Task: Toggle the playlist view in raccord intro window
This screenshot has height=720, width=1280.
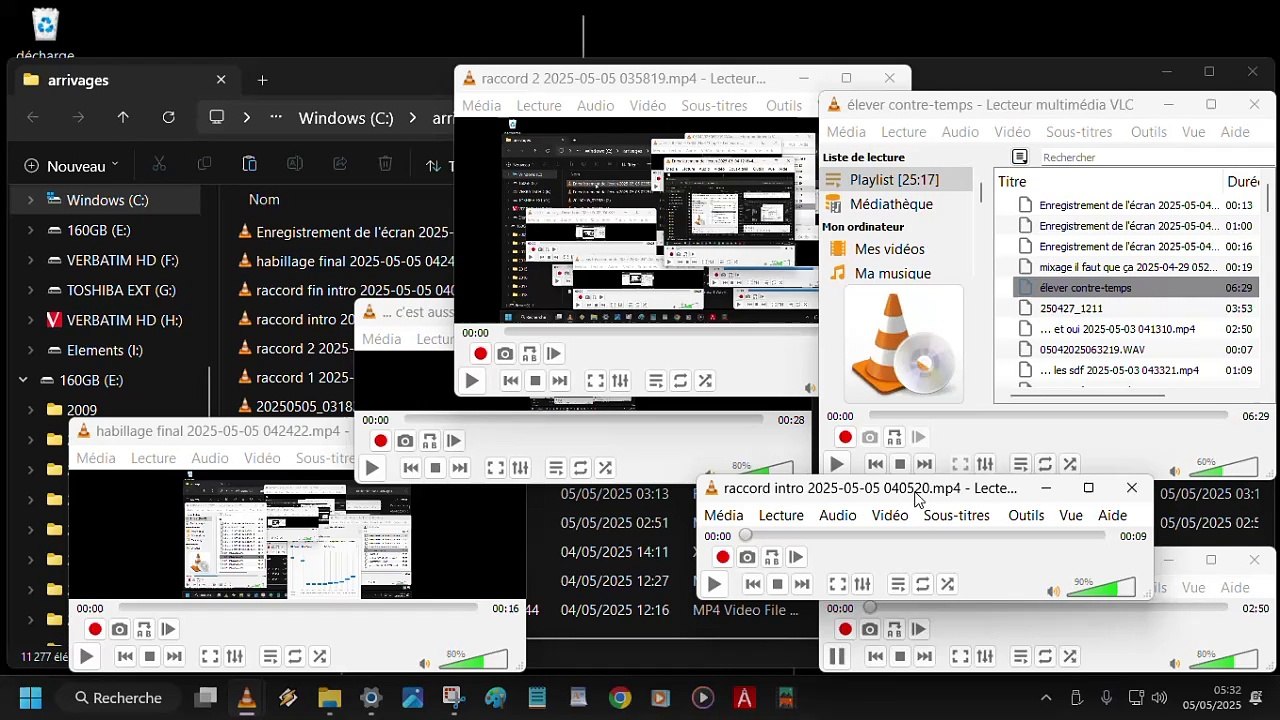Action: [x=898, y=584]
